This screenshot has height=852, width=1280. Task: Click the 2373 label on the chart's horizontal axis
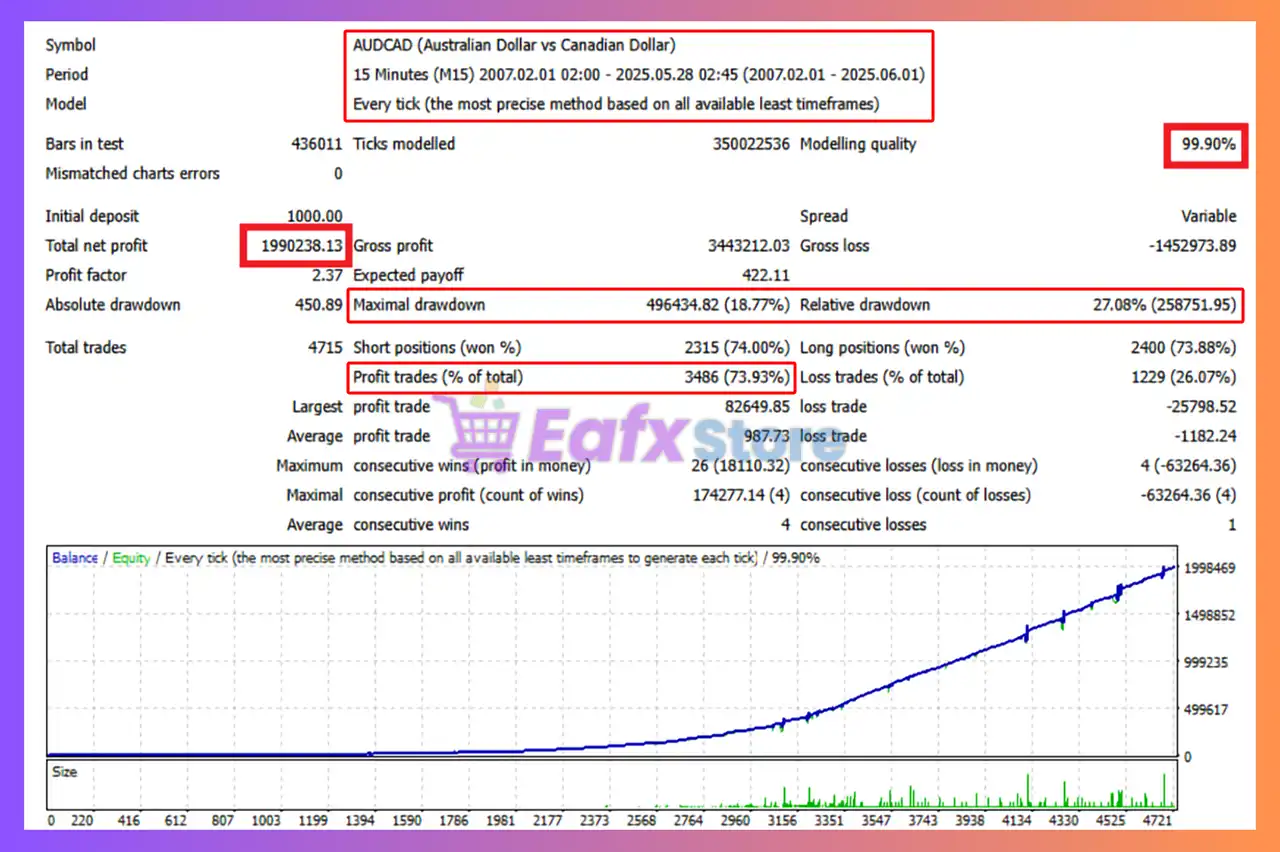click(x=594, y=821)
